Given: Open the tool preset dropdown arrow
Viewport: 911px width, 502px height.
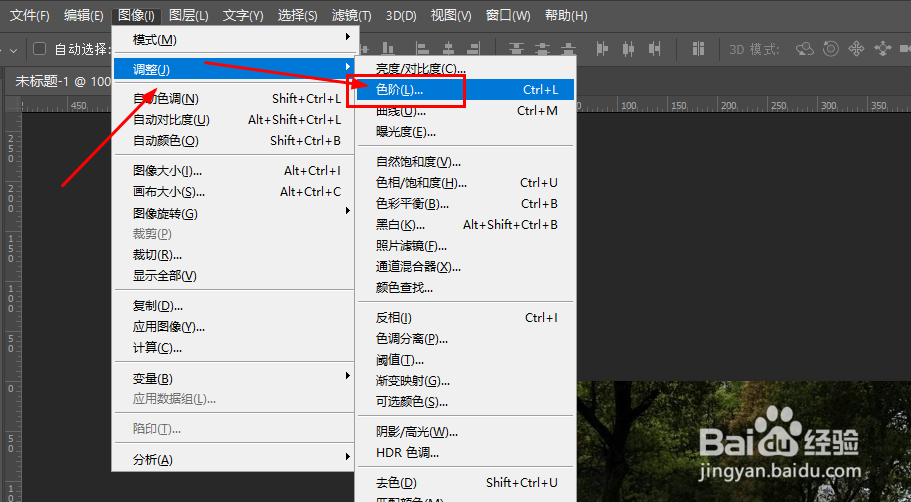Looking at the screenshot, I should tap(13, 50).
